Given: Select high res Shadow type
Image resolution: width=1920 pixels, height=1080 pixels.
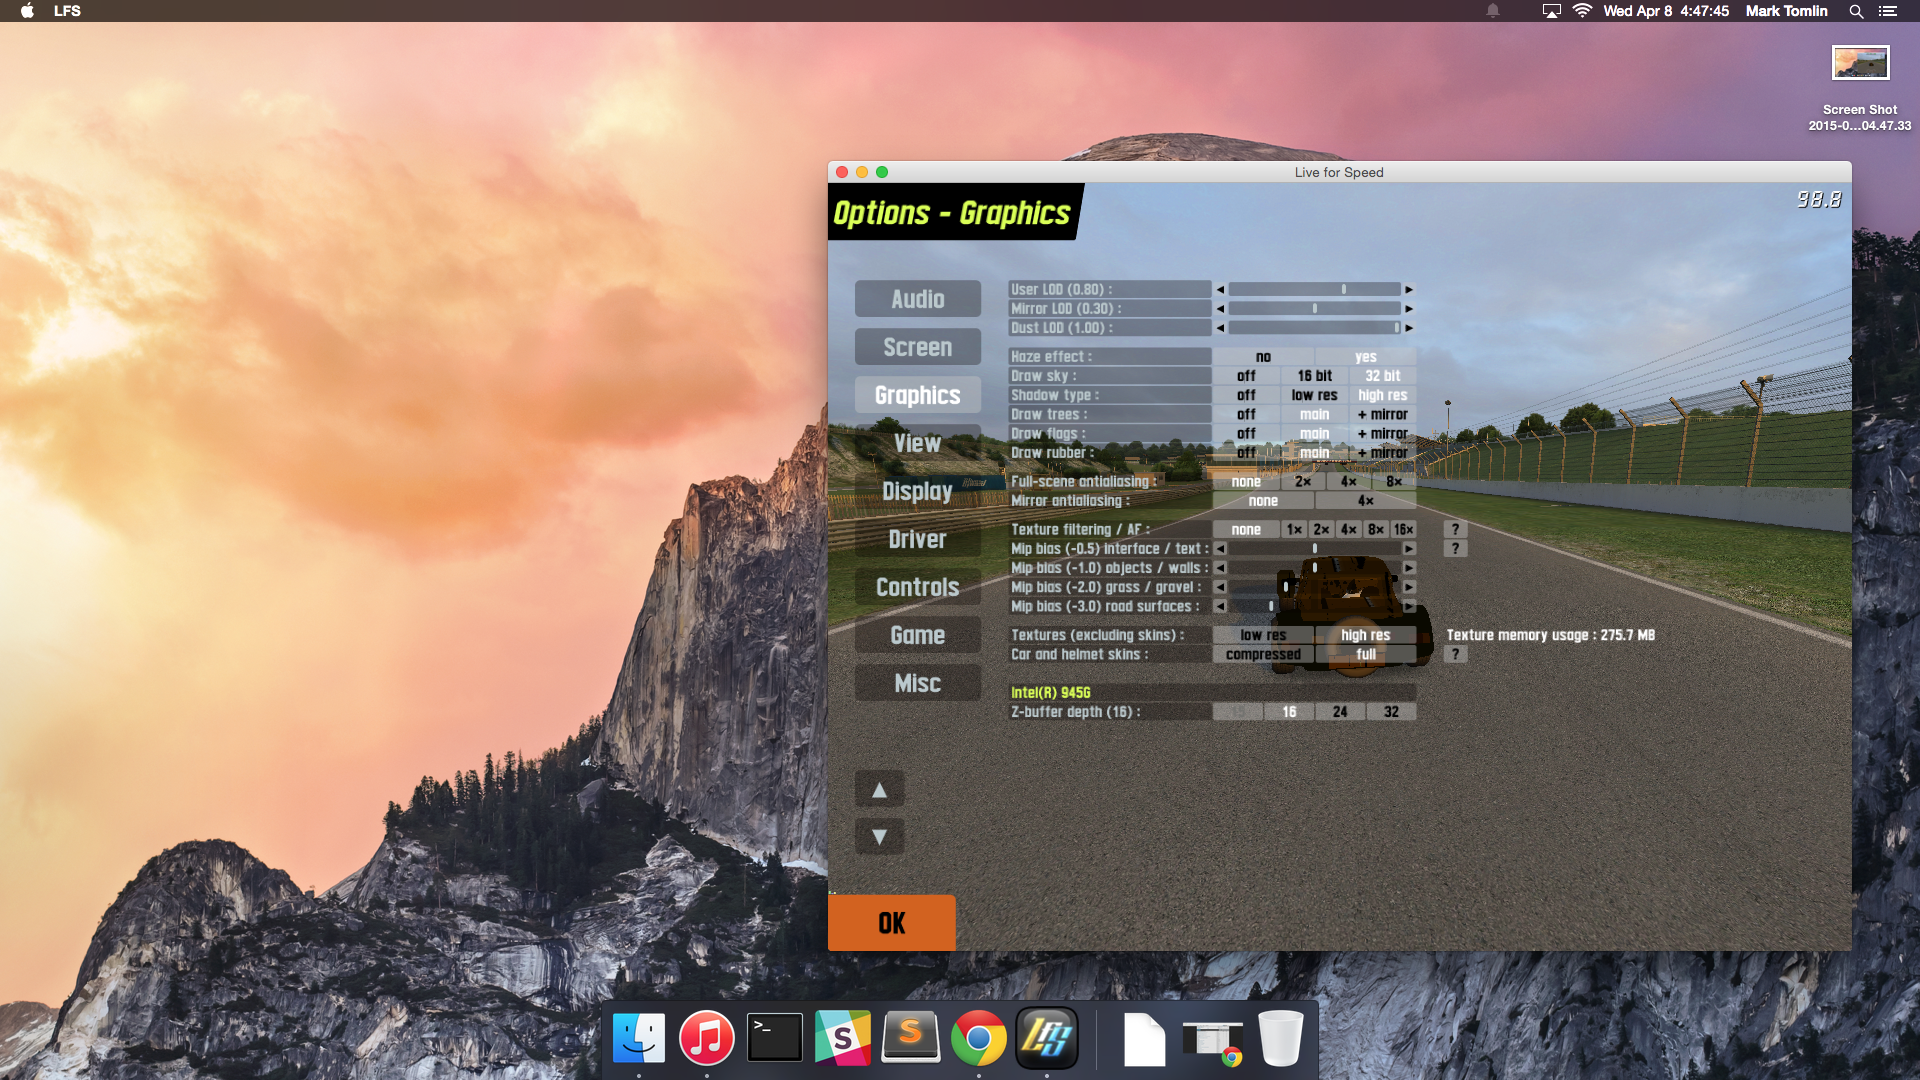Looking at the screenshot, I should pos(1382,395).
